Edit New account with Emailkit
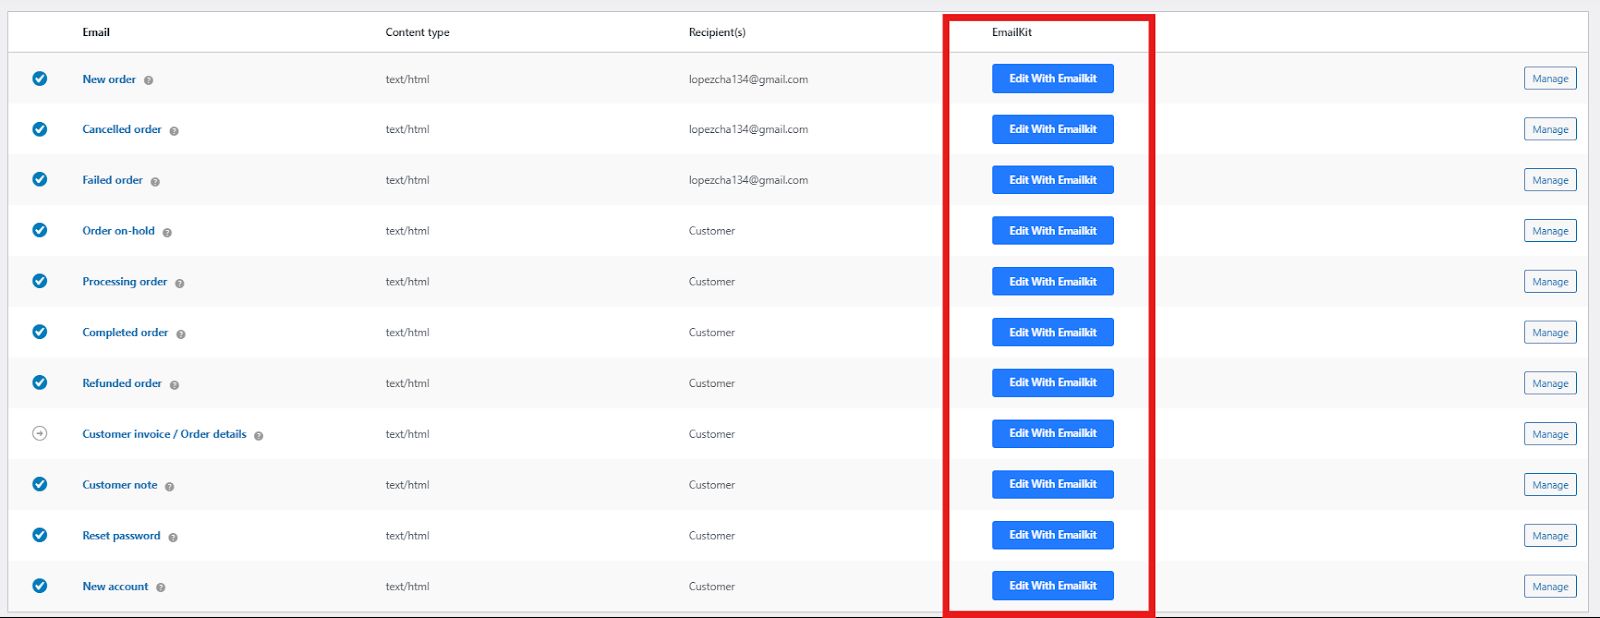This screenshot has height=618, width=1600. [1053, 586]
